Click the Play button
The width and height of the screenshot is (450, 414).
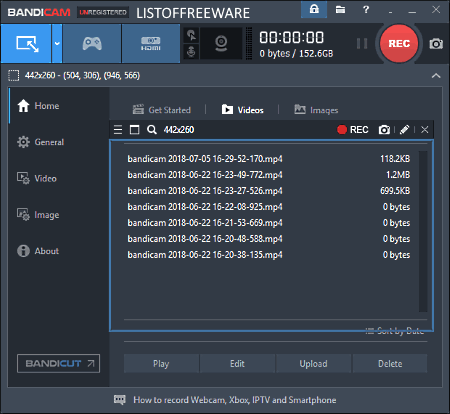pyautogui.click(x=161, y=363)
